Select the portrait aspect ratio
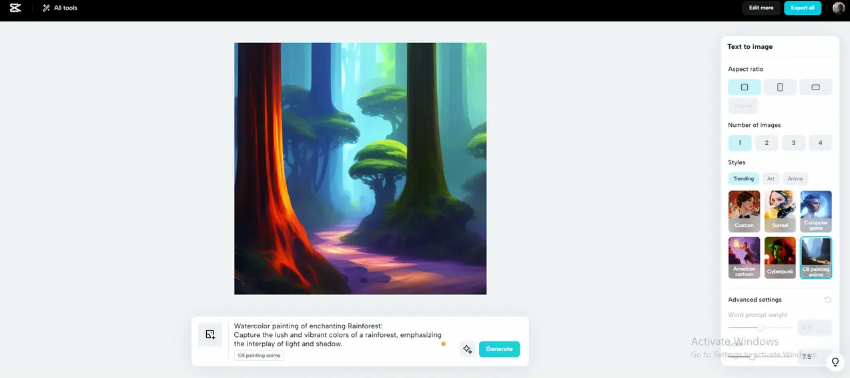The height and width of the screenshot is (378, 850). click(x=780, y=87)
